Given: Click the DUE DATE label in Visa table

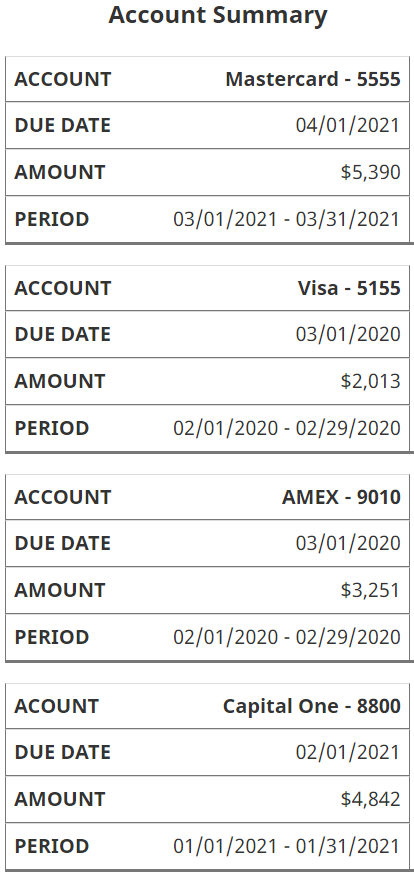Looking at the screenshot, I should coord(63,334).
